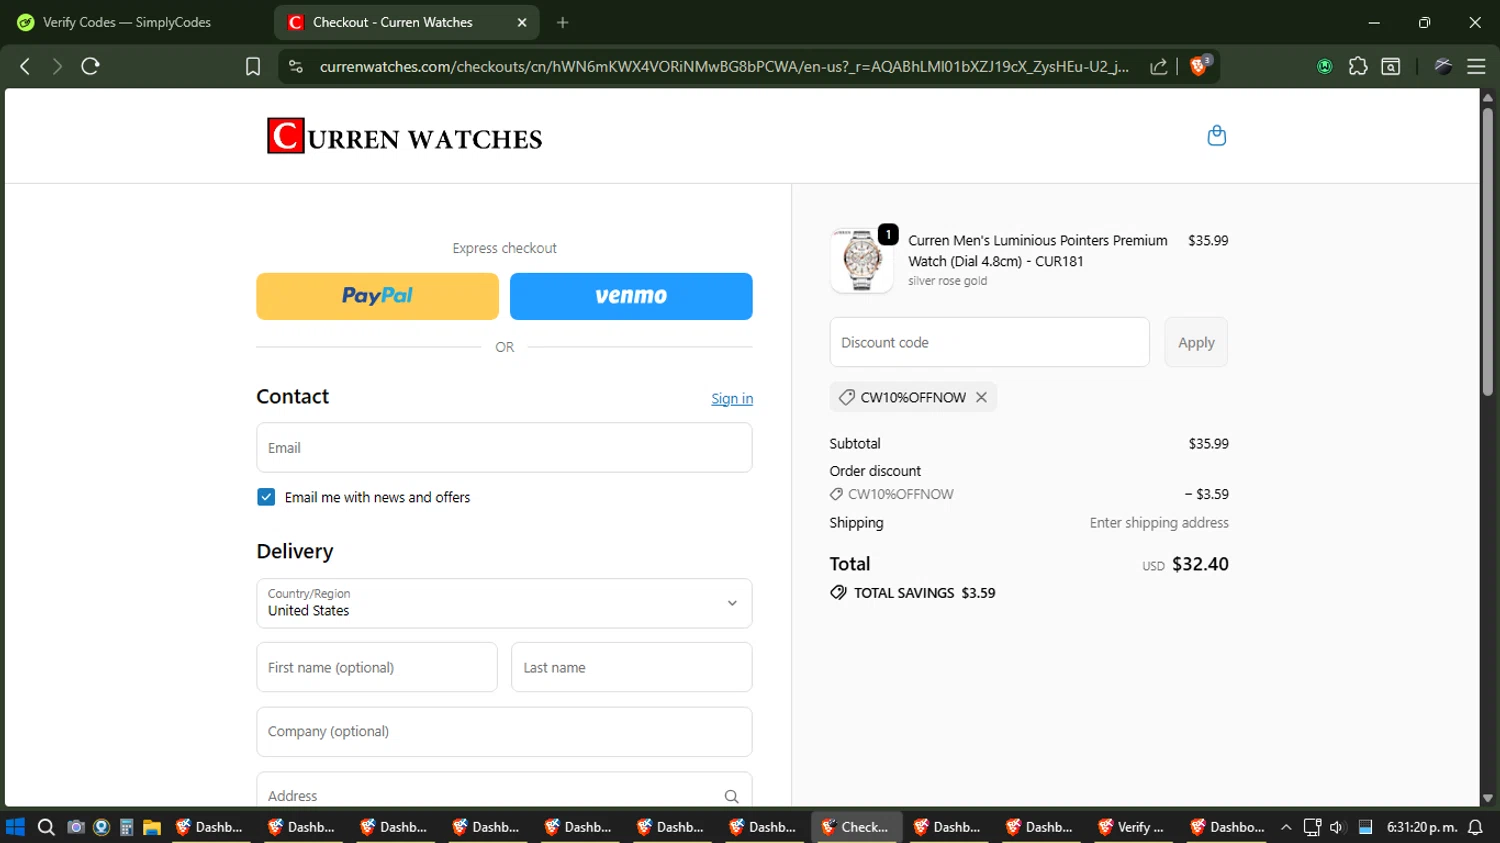Image resolution: width=1500 pixels, height=843 pixels.
Task: Open the volume control in system tray
Action: pos(1337,827)
